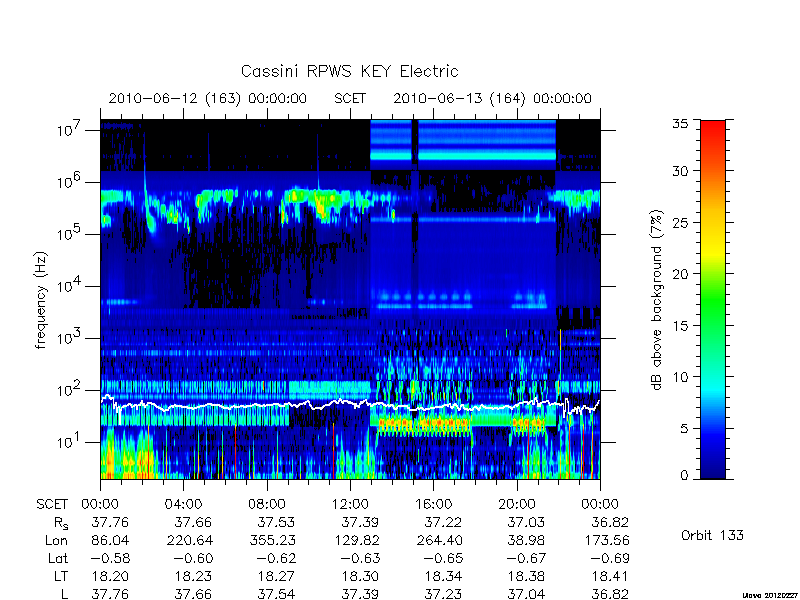The width and height of the screenshot is (800, 600).
Task: Click the SCET time '20:00'
Action: pyautogui.click(x=517, y=505)
